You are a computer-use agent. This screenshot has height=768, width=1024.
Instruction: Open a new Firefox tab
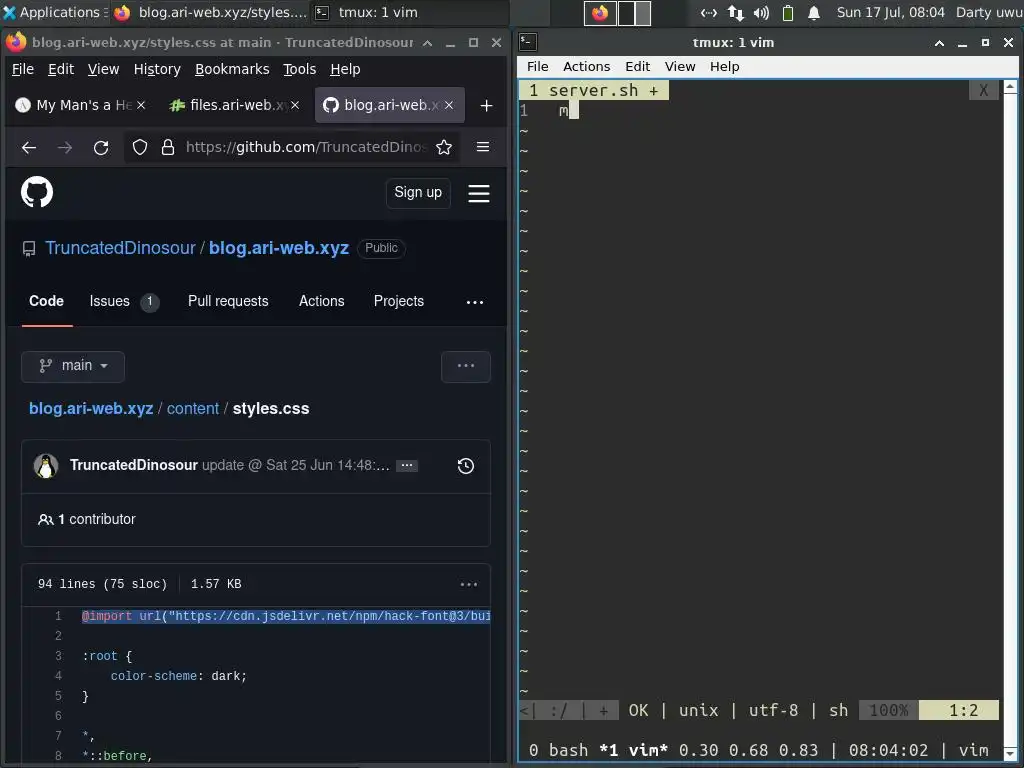point(486,106)
